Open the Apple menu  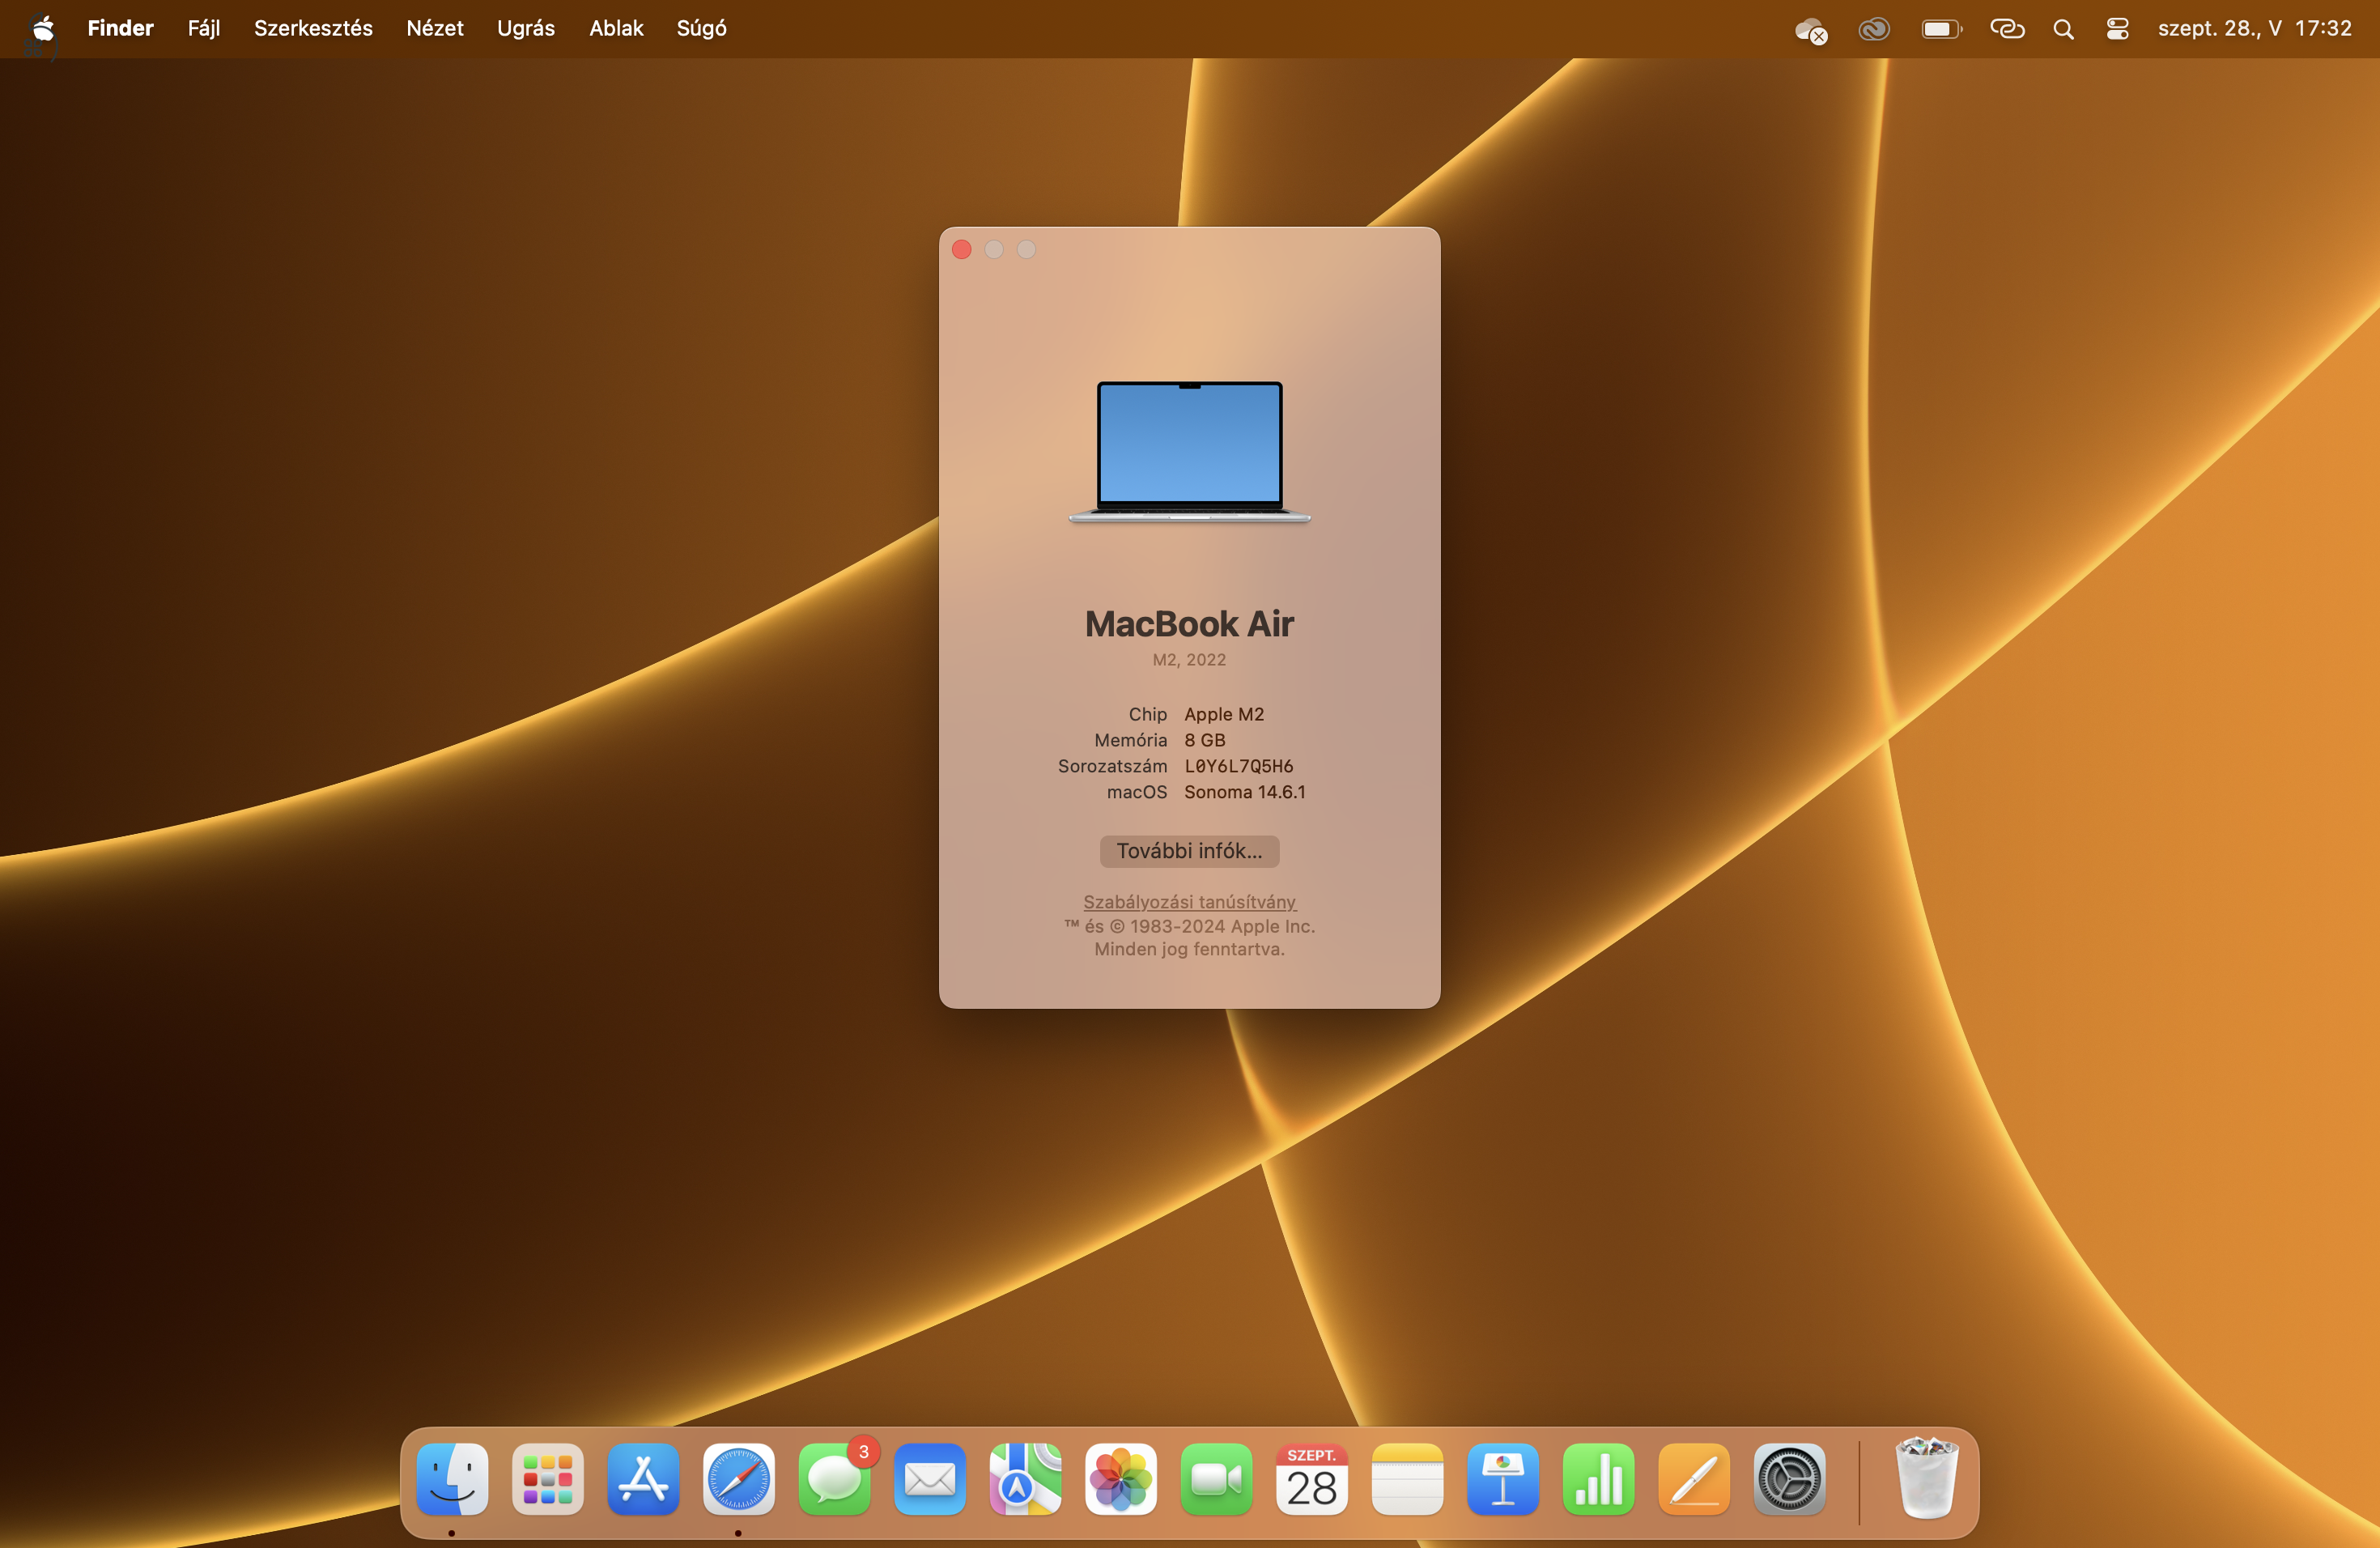pyautogui.click(x=42, y=28)
